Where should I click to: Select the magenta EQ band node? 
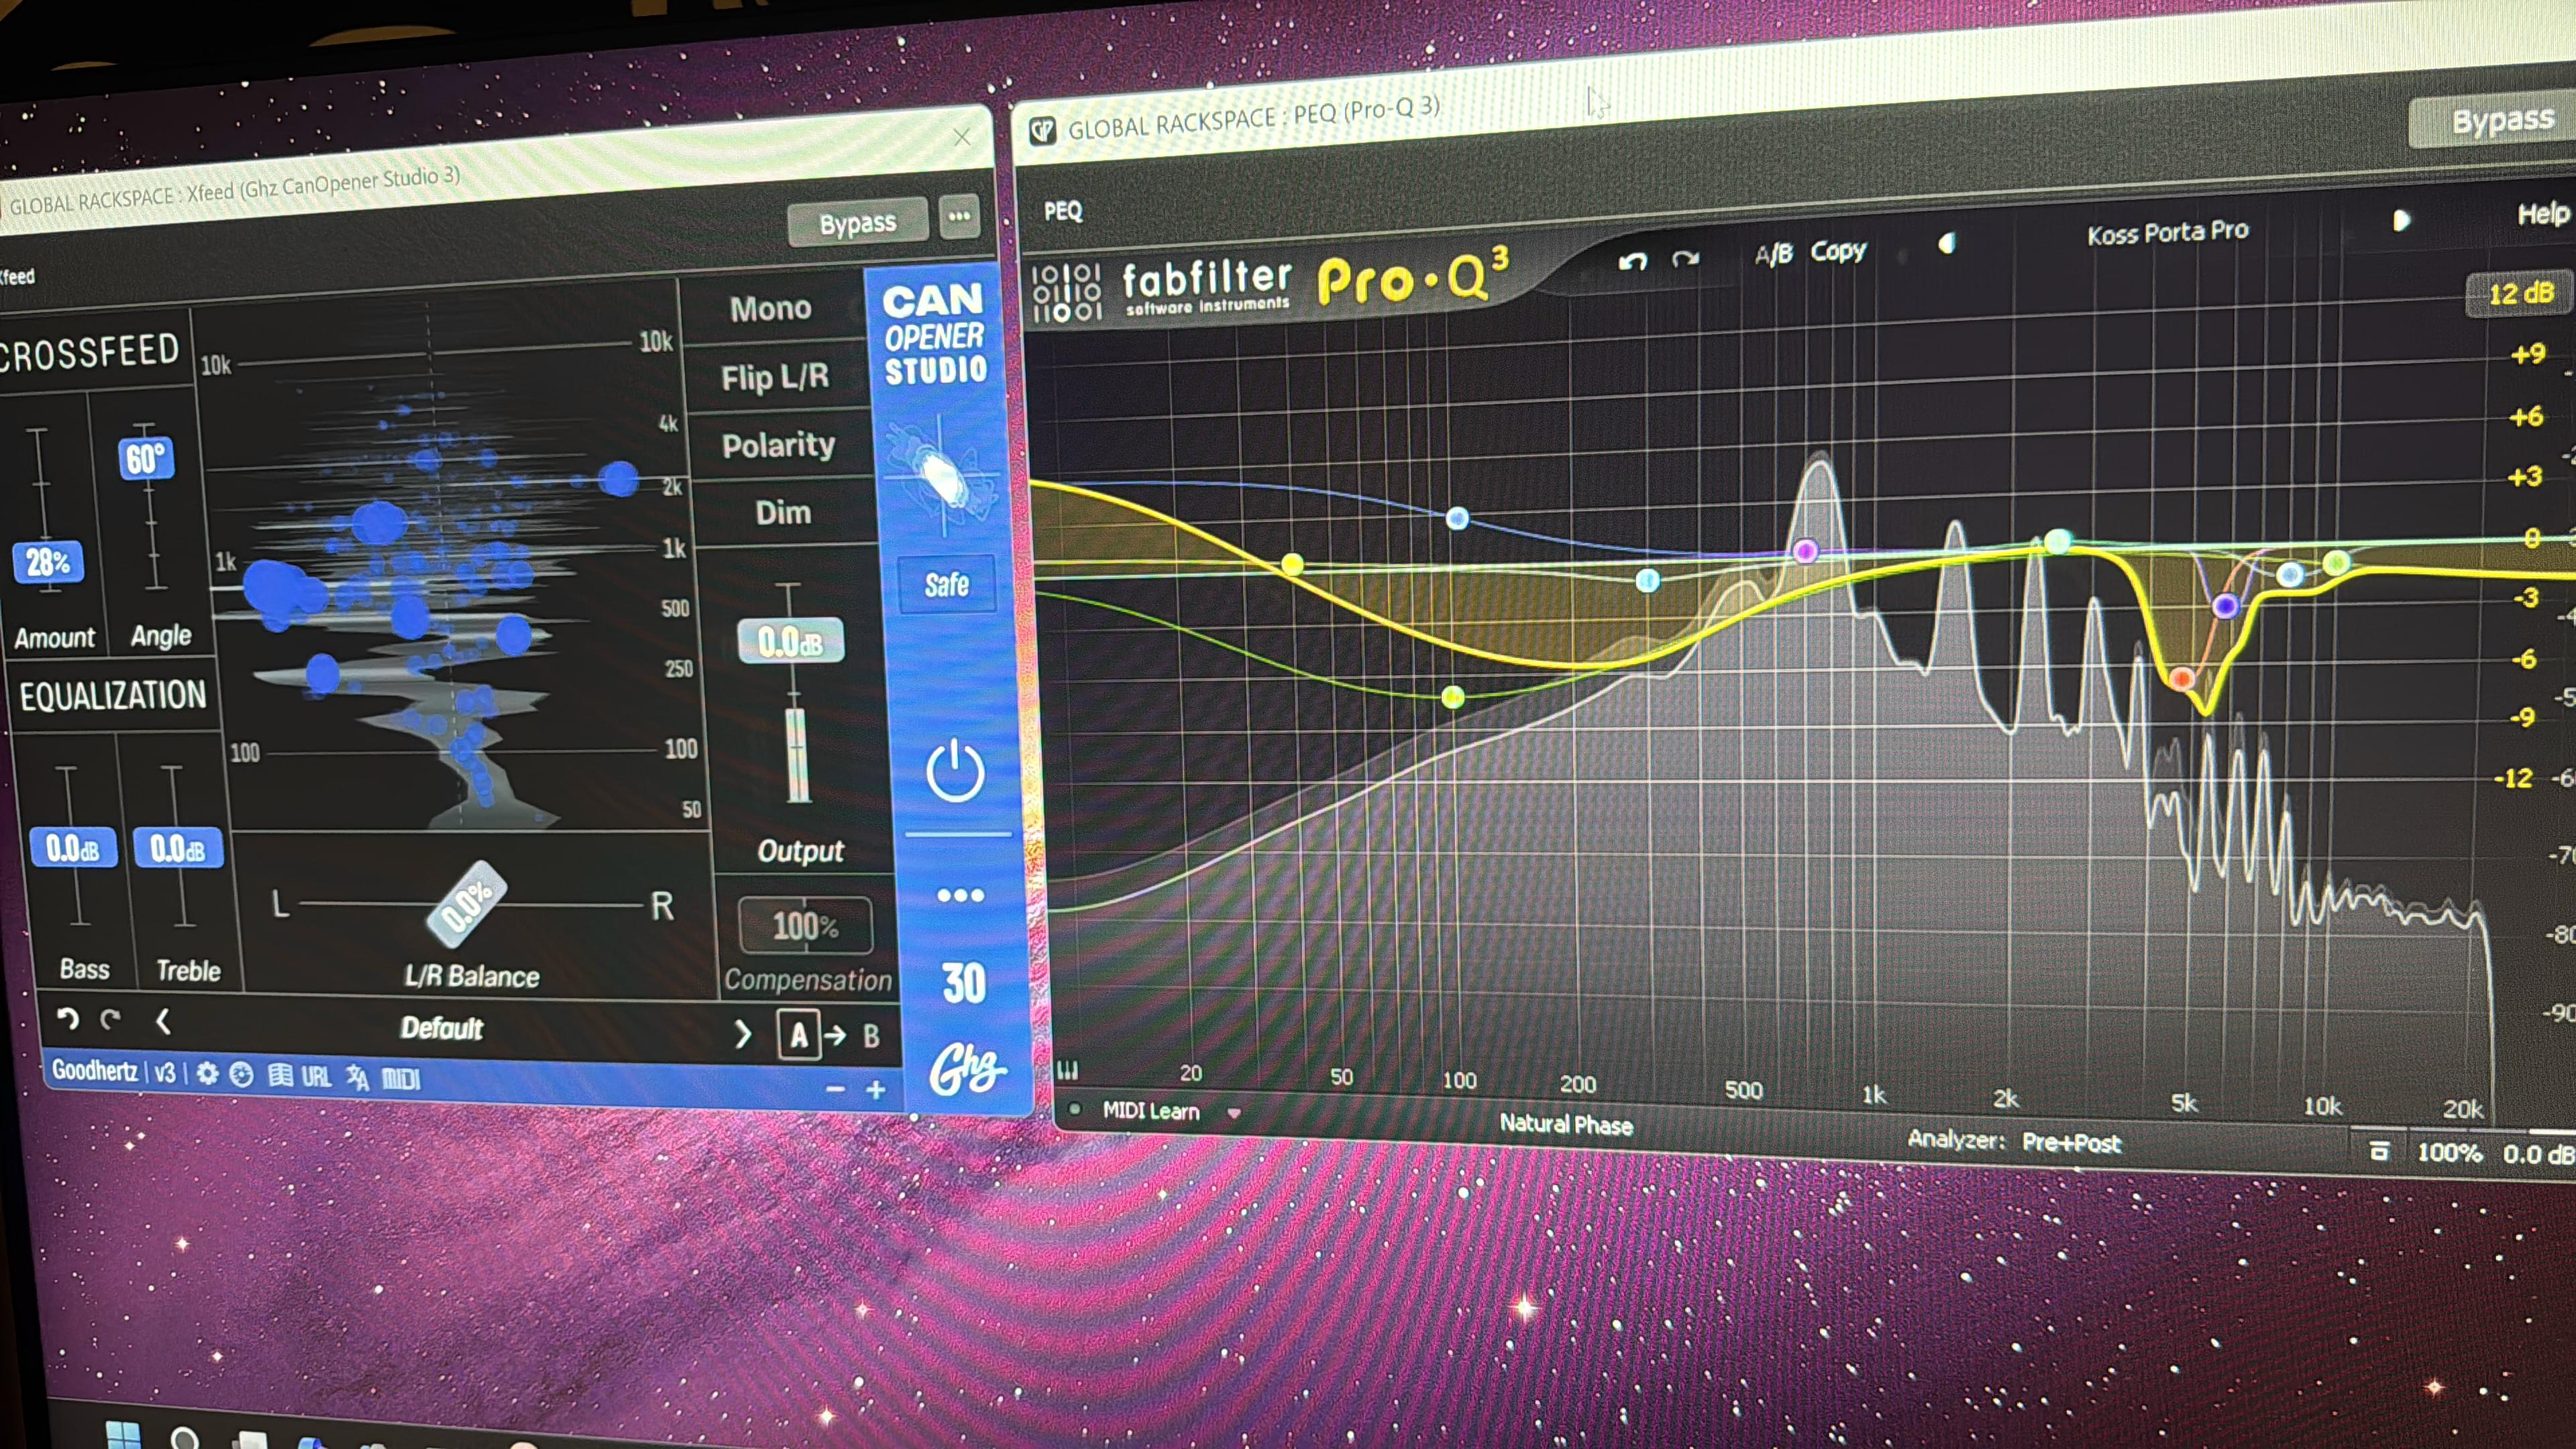1805,550
